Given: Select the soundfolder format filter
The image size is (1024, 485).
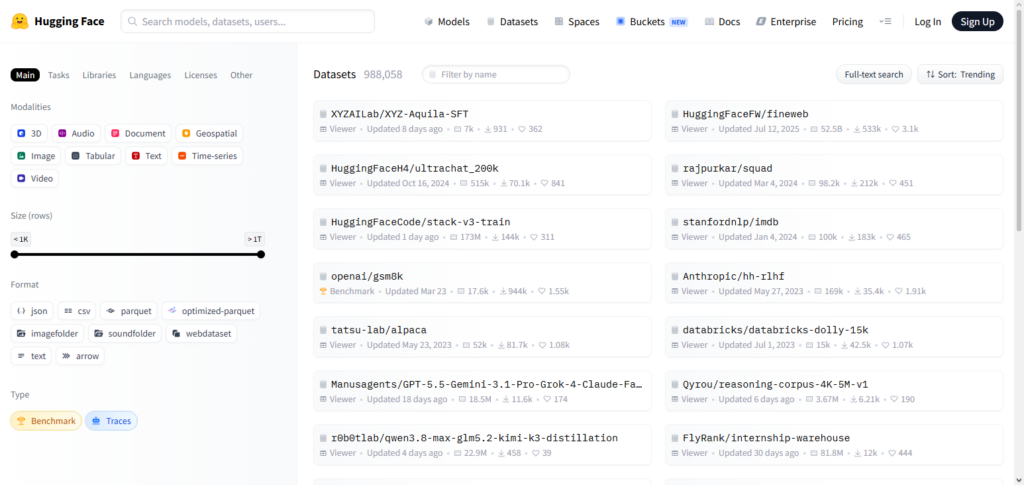Looking at the screenshot, I should coord(125,334).
